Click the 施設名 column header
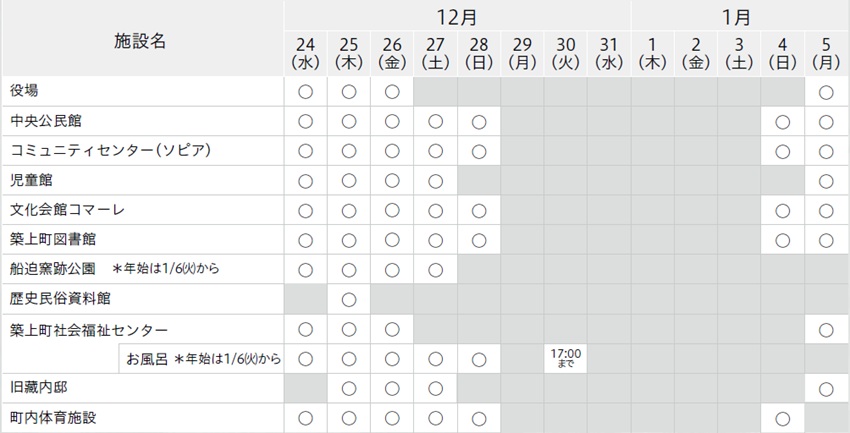The image size is (850, 433). (x=140, y=41)
